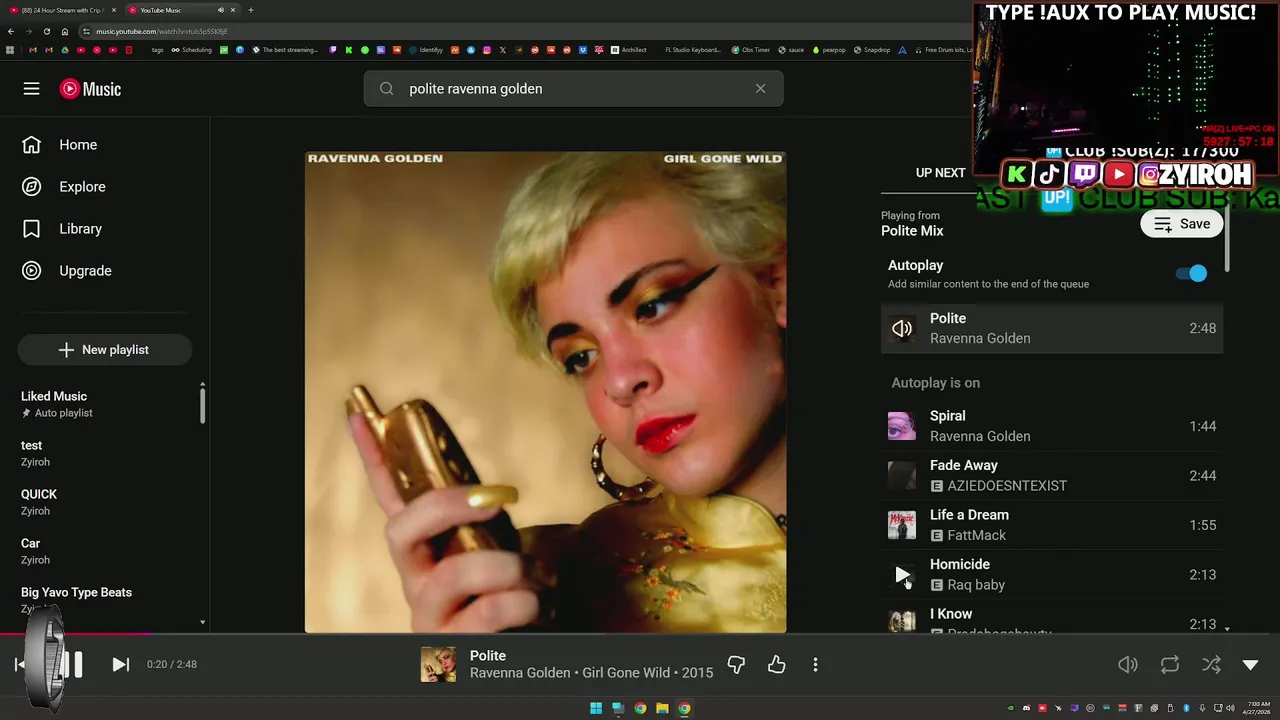
Task: Open Big Yavo Type Beats playlist
Action: pos(104,600)
